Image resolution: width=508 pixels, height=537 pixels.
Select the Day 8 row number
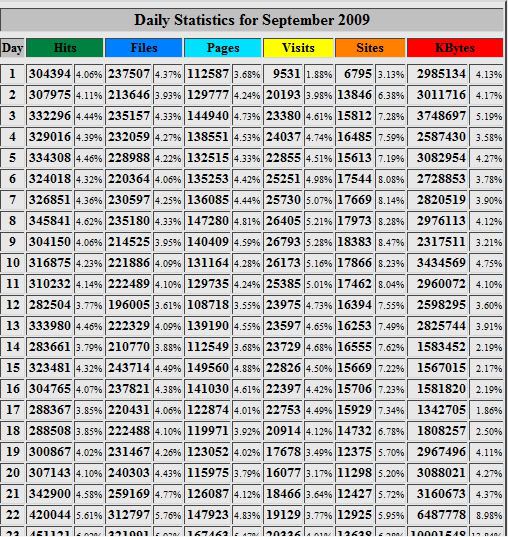click(x=12, y=221)
